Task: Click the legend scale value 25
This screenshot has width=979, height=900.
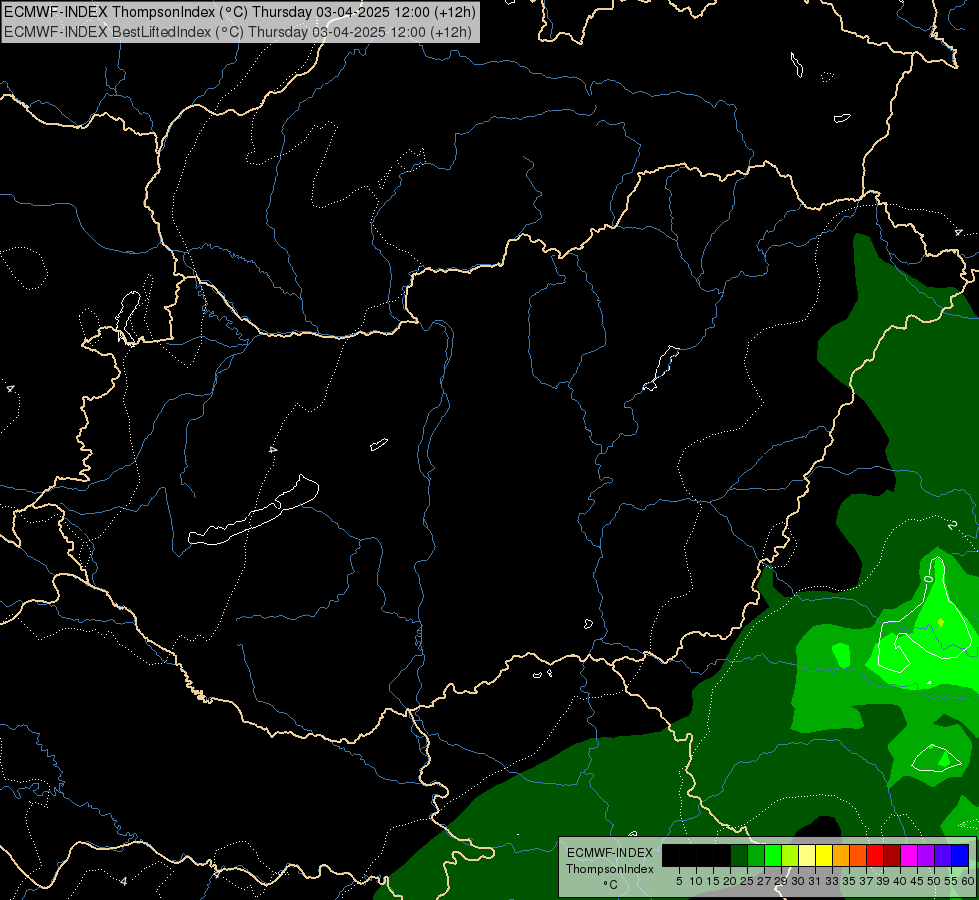Action: (x=747, y=881)
